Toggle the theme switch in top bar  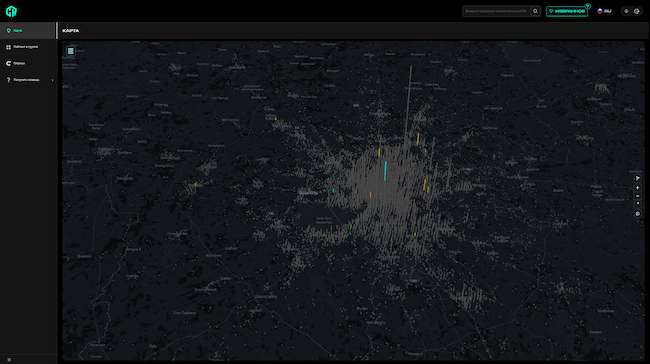point(632,11)
